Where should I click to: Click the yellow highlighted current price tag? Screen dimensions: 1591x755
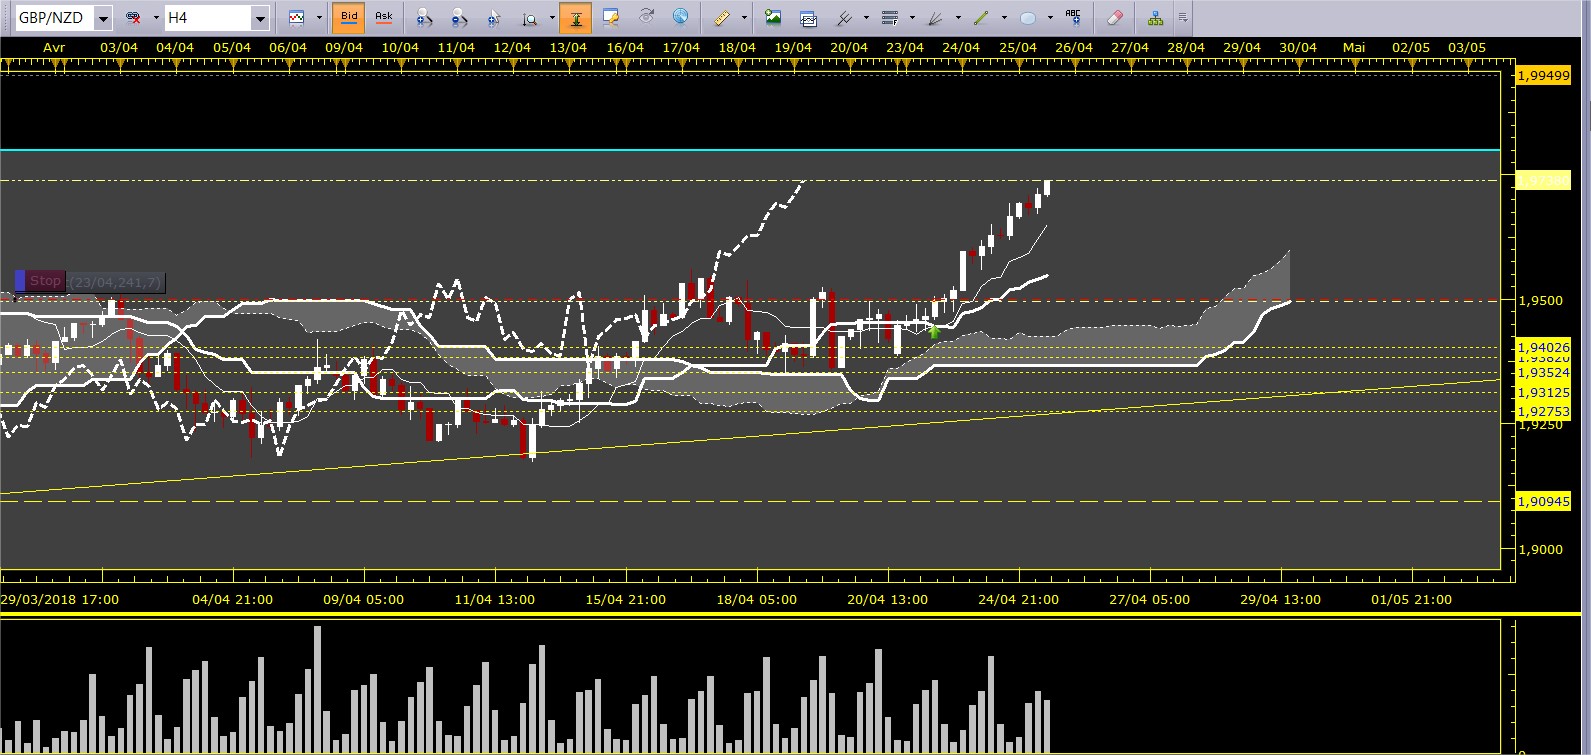[1543, 180]
